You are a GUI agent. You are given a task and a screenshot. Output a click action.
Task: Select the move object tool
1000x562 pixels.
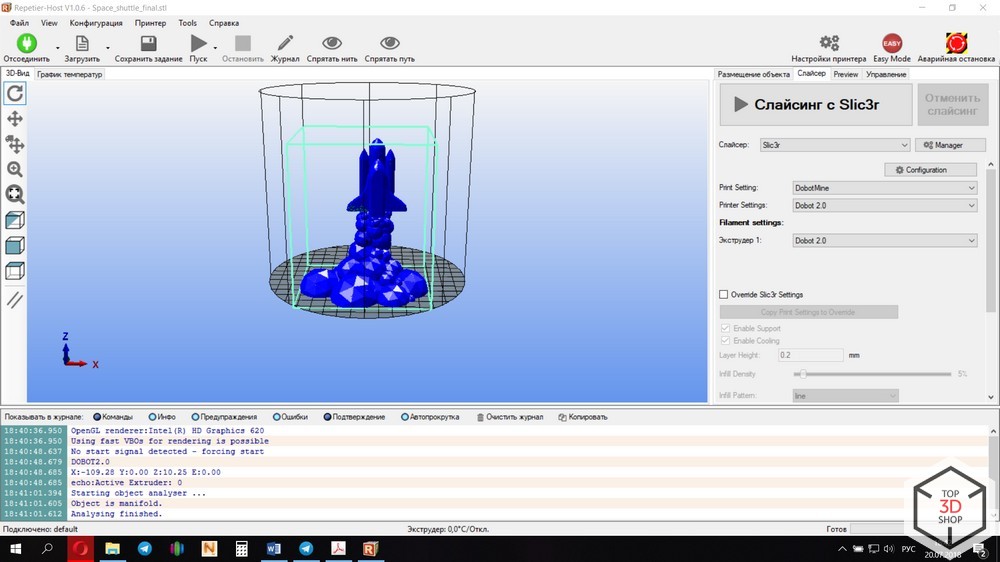15,144
